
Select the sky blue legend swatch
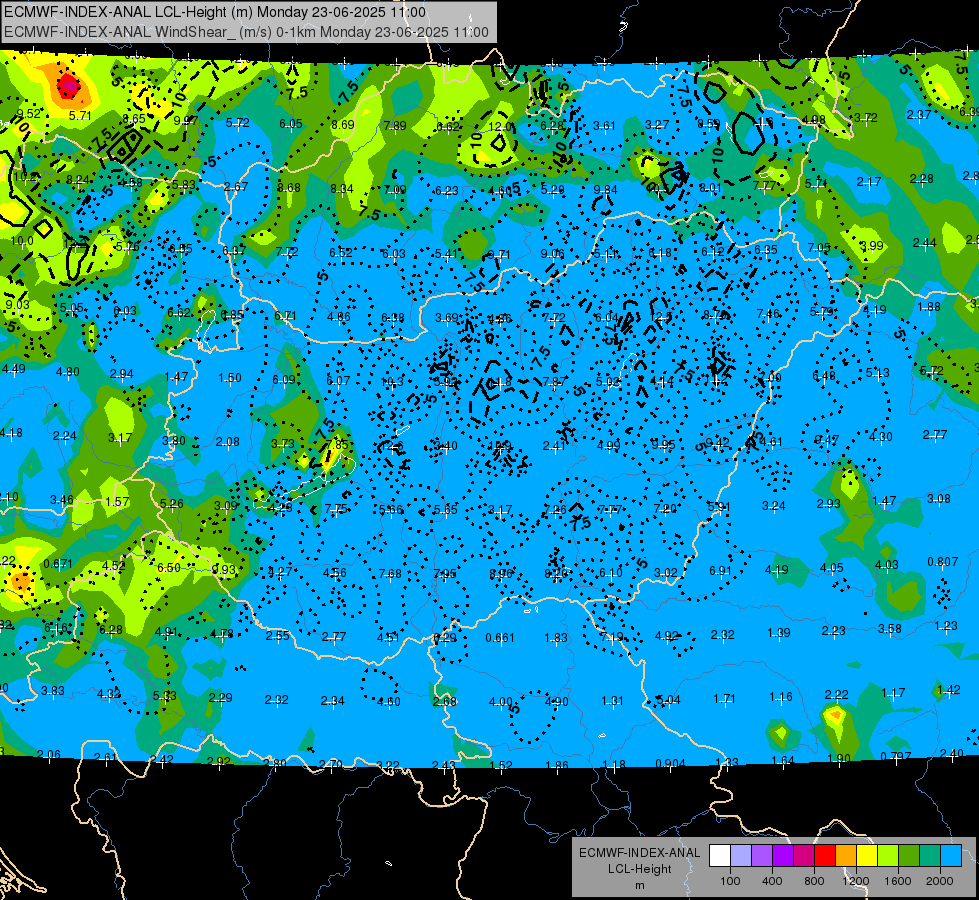(x=951, y=856)
